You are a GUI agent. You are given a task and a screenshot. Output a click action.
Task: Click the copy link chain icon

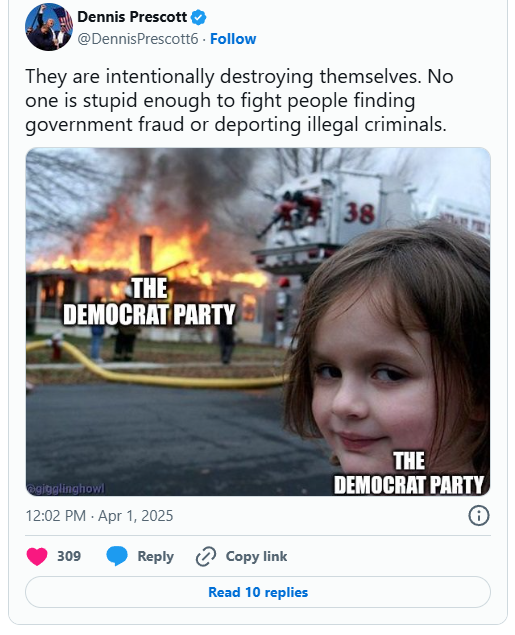[206, 556]
